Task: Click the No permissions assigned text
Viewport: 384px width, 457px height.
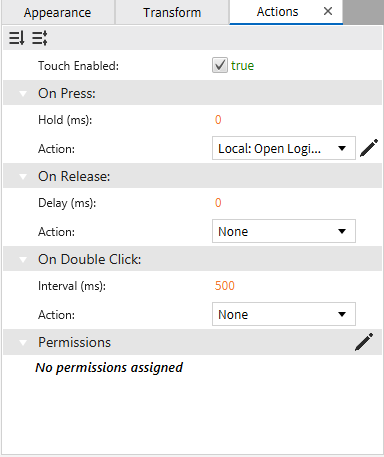Action: (x=109, y=368)
